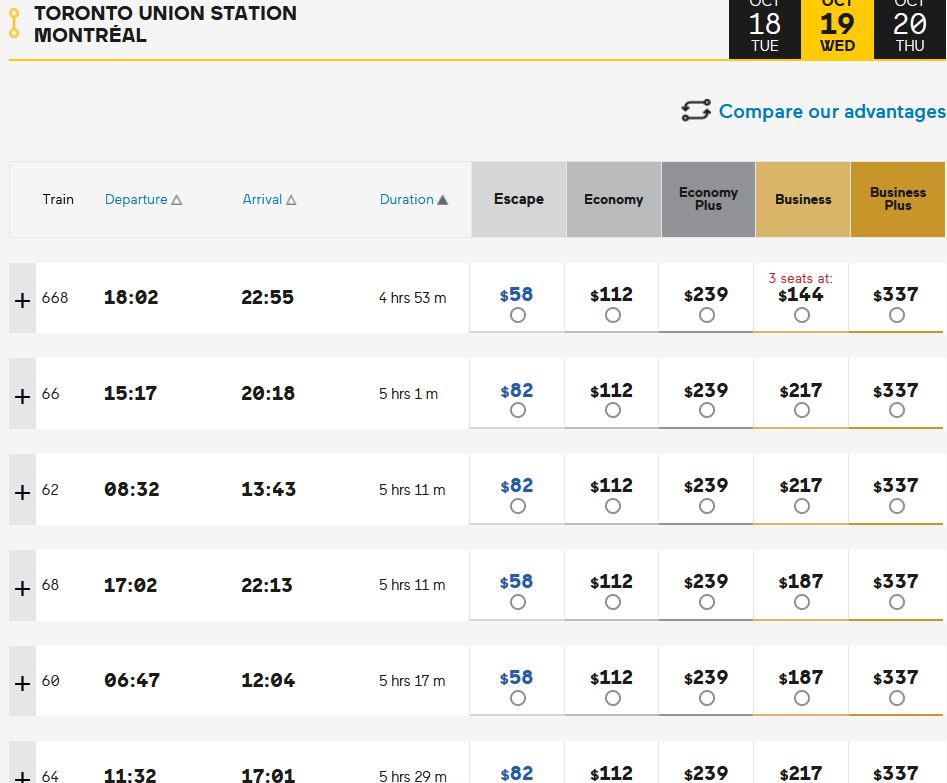Choose $144 Business fare for train 668
The image size is (947, 783).
pyautogui.click(x=801, y=315)
